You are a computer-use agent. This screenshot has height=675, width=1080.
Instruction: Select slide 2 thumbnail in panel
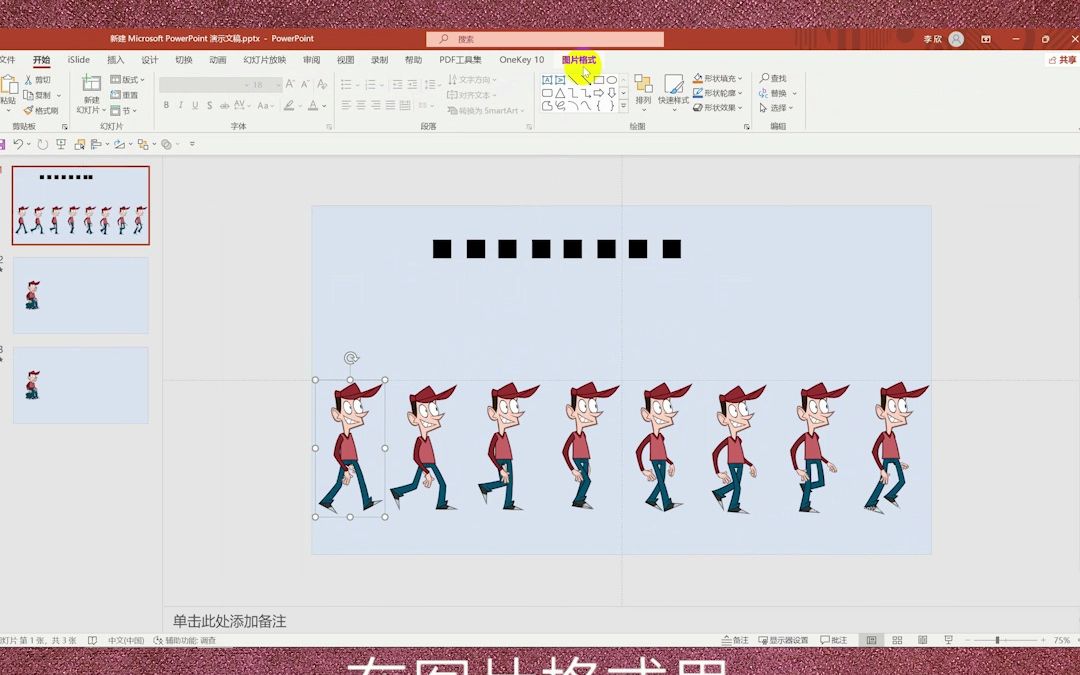point(80,295)
